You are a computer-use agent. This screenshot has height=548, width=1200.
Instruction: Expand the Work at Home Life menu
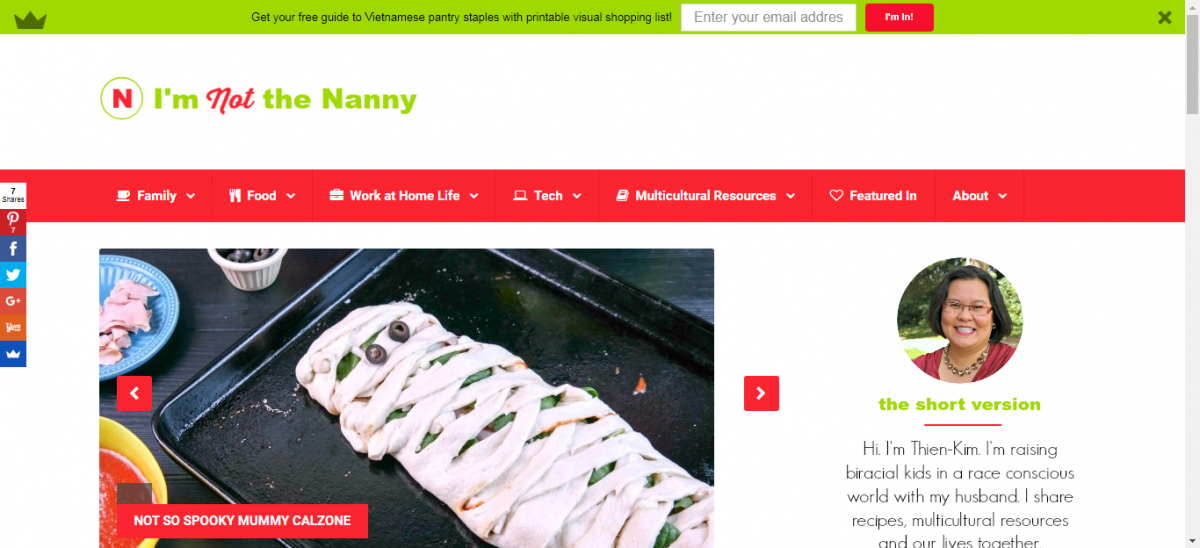click(x=404, y=196)
